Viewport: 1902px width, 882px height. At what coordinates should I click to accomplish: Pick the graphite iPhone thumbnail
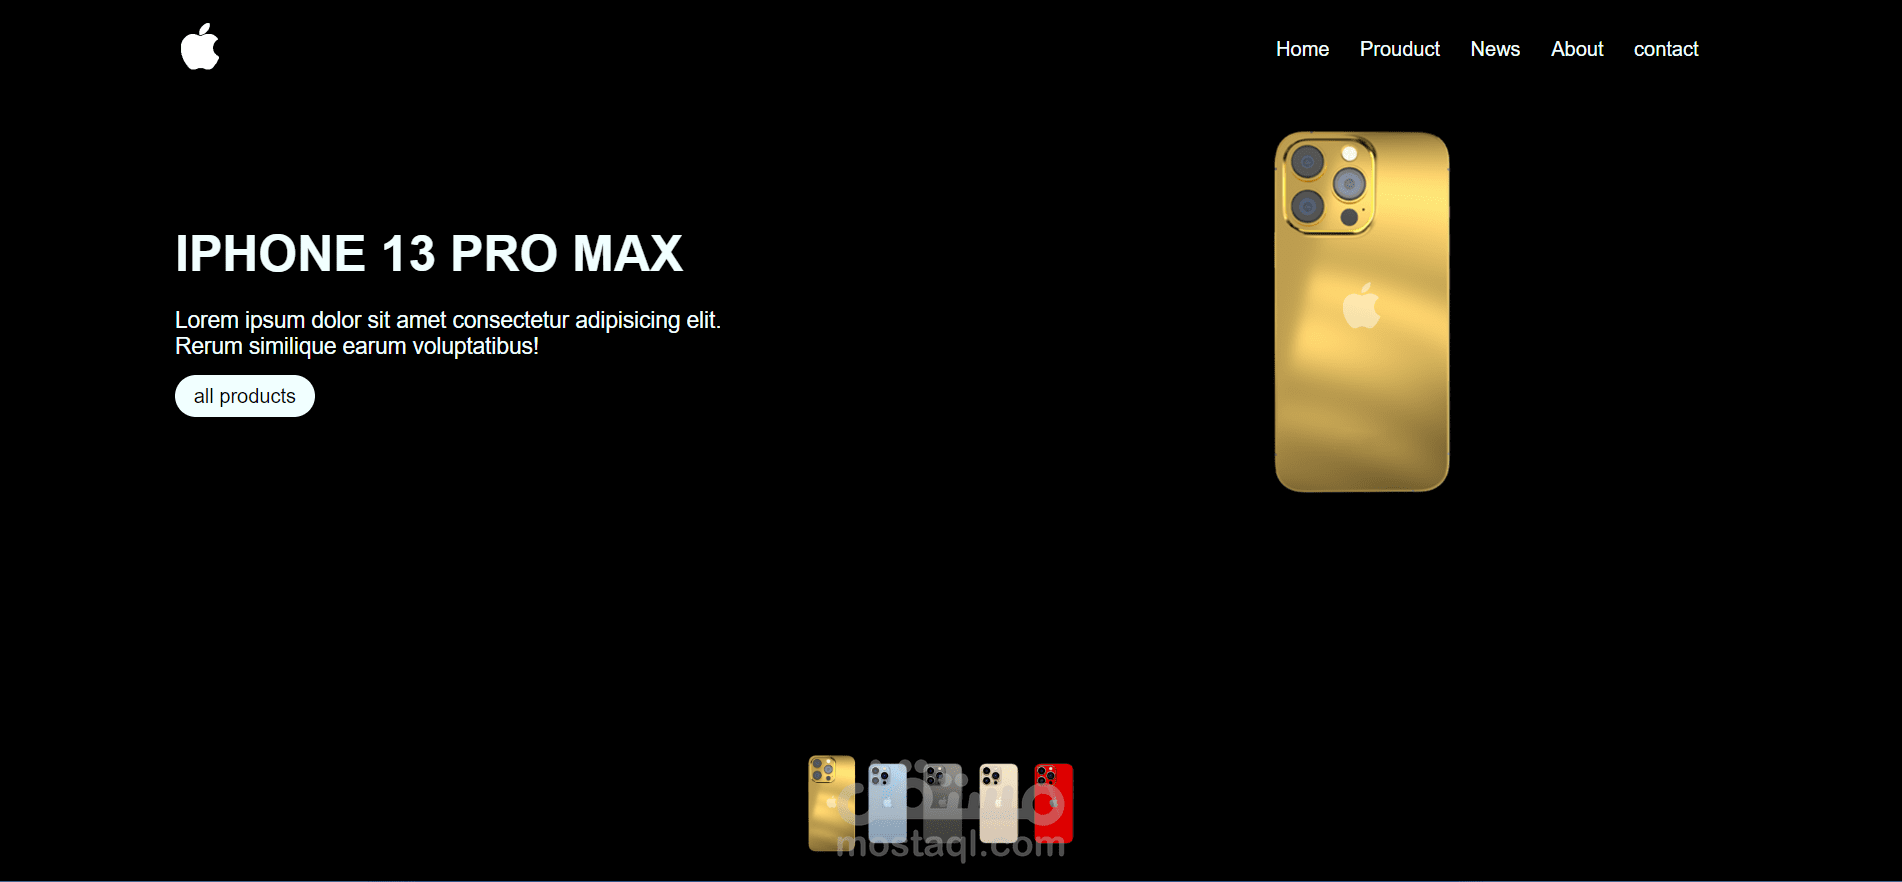pyautogui.click(x=942, y=803)
